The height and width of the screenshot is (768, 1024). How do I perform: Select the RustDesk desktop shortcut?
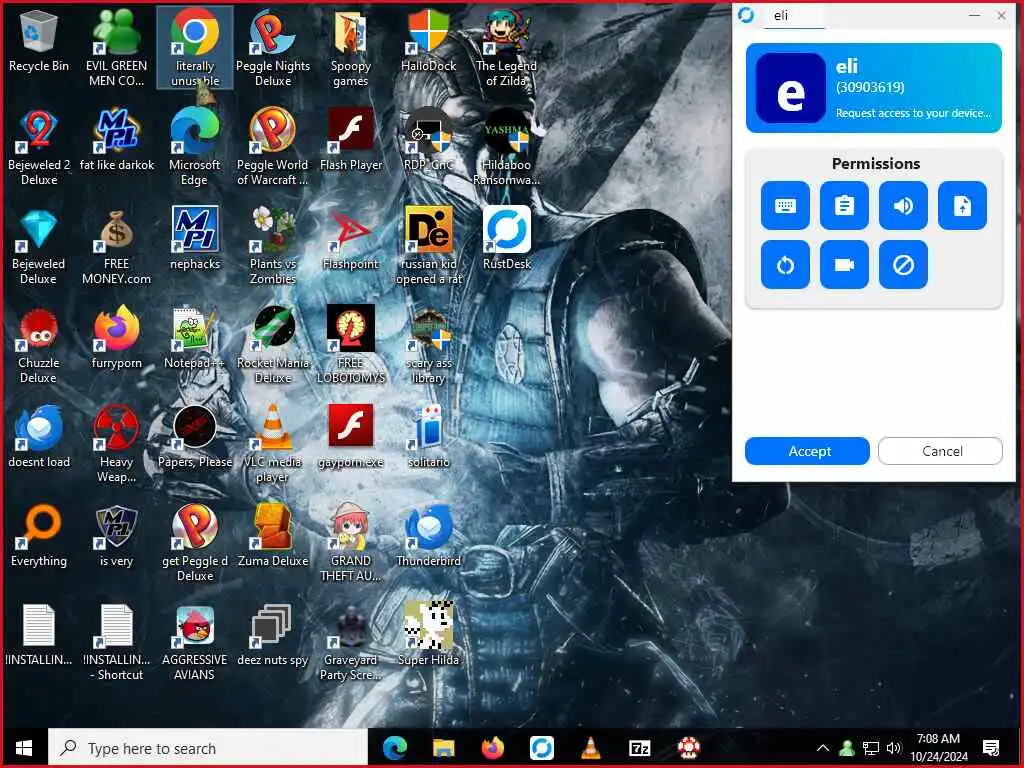[x=507, y=240]
